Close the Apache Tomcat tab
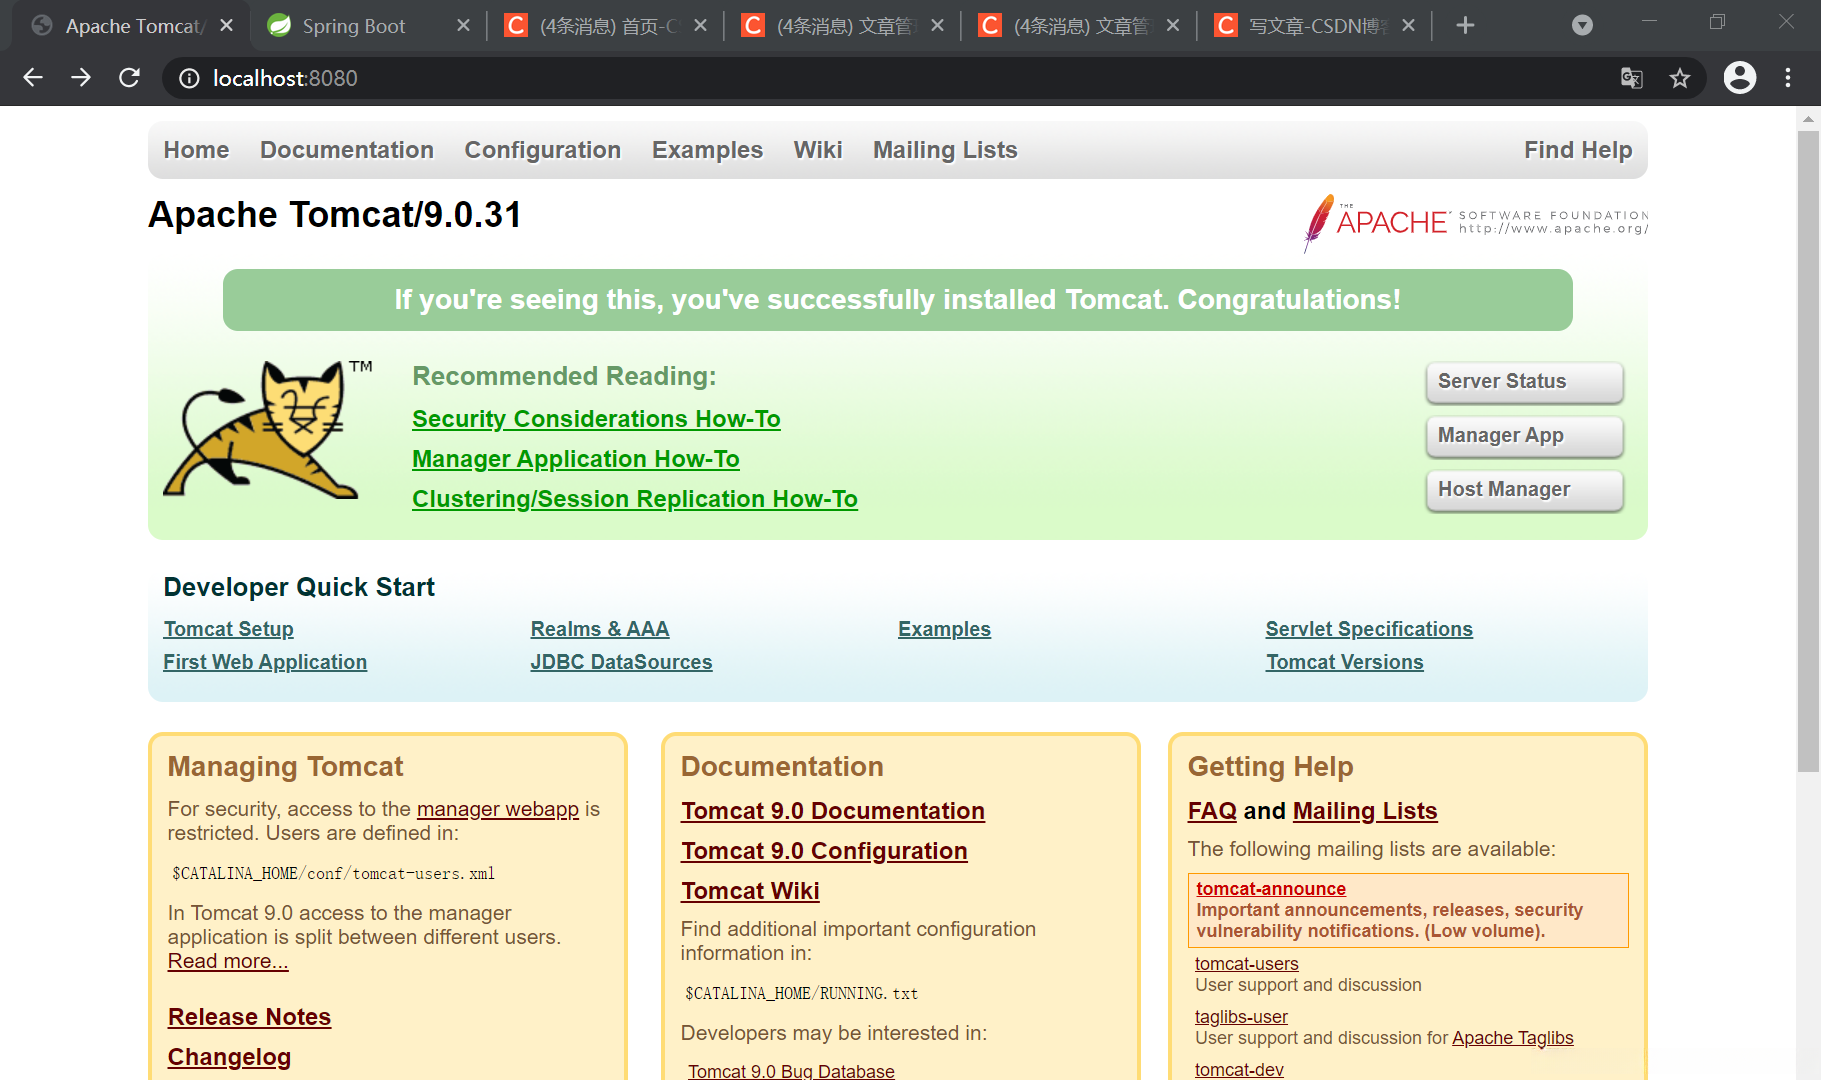The height and width of the screenshot is (1080, 1821). [x=227, y=25]
